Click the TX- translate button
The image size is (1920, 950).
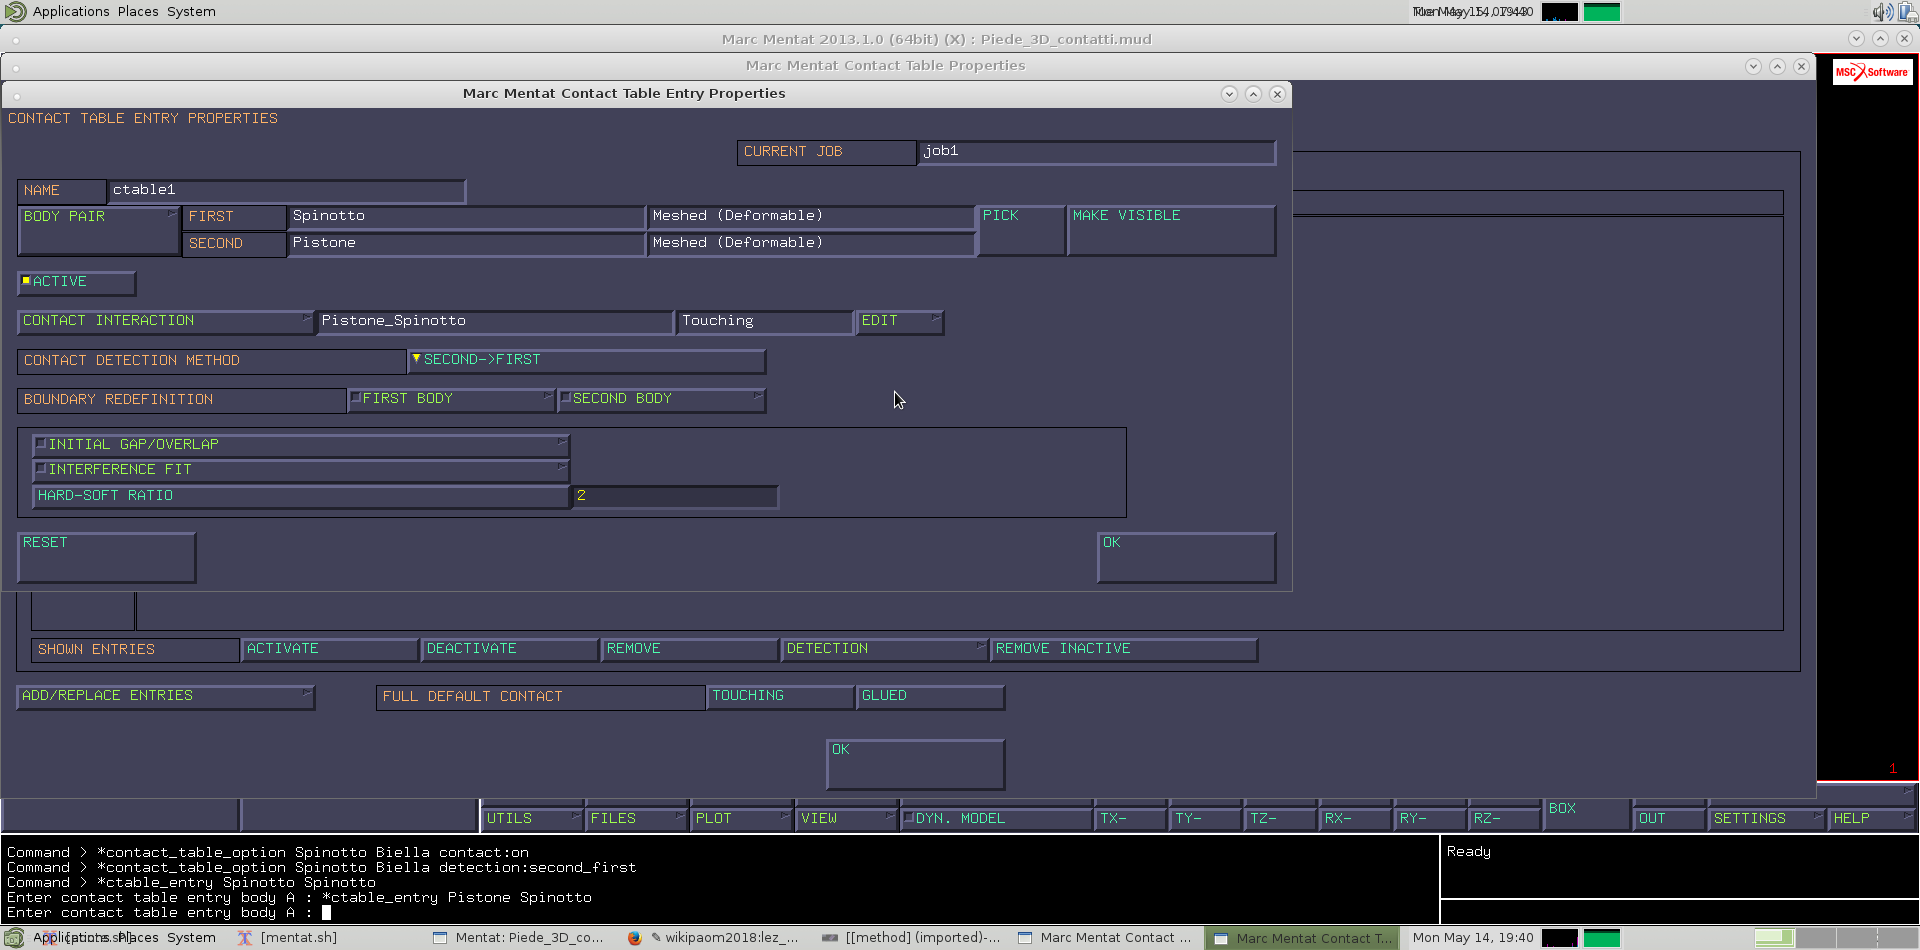[x=1130, y=819]
